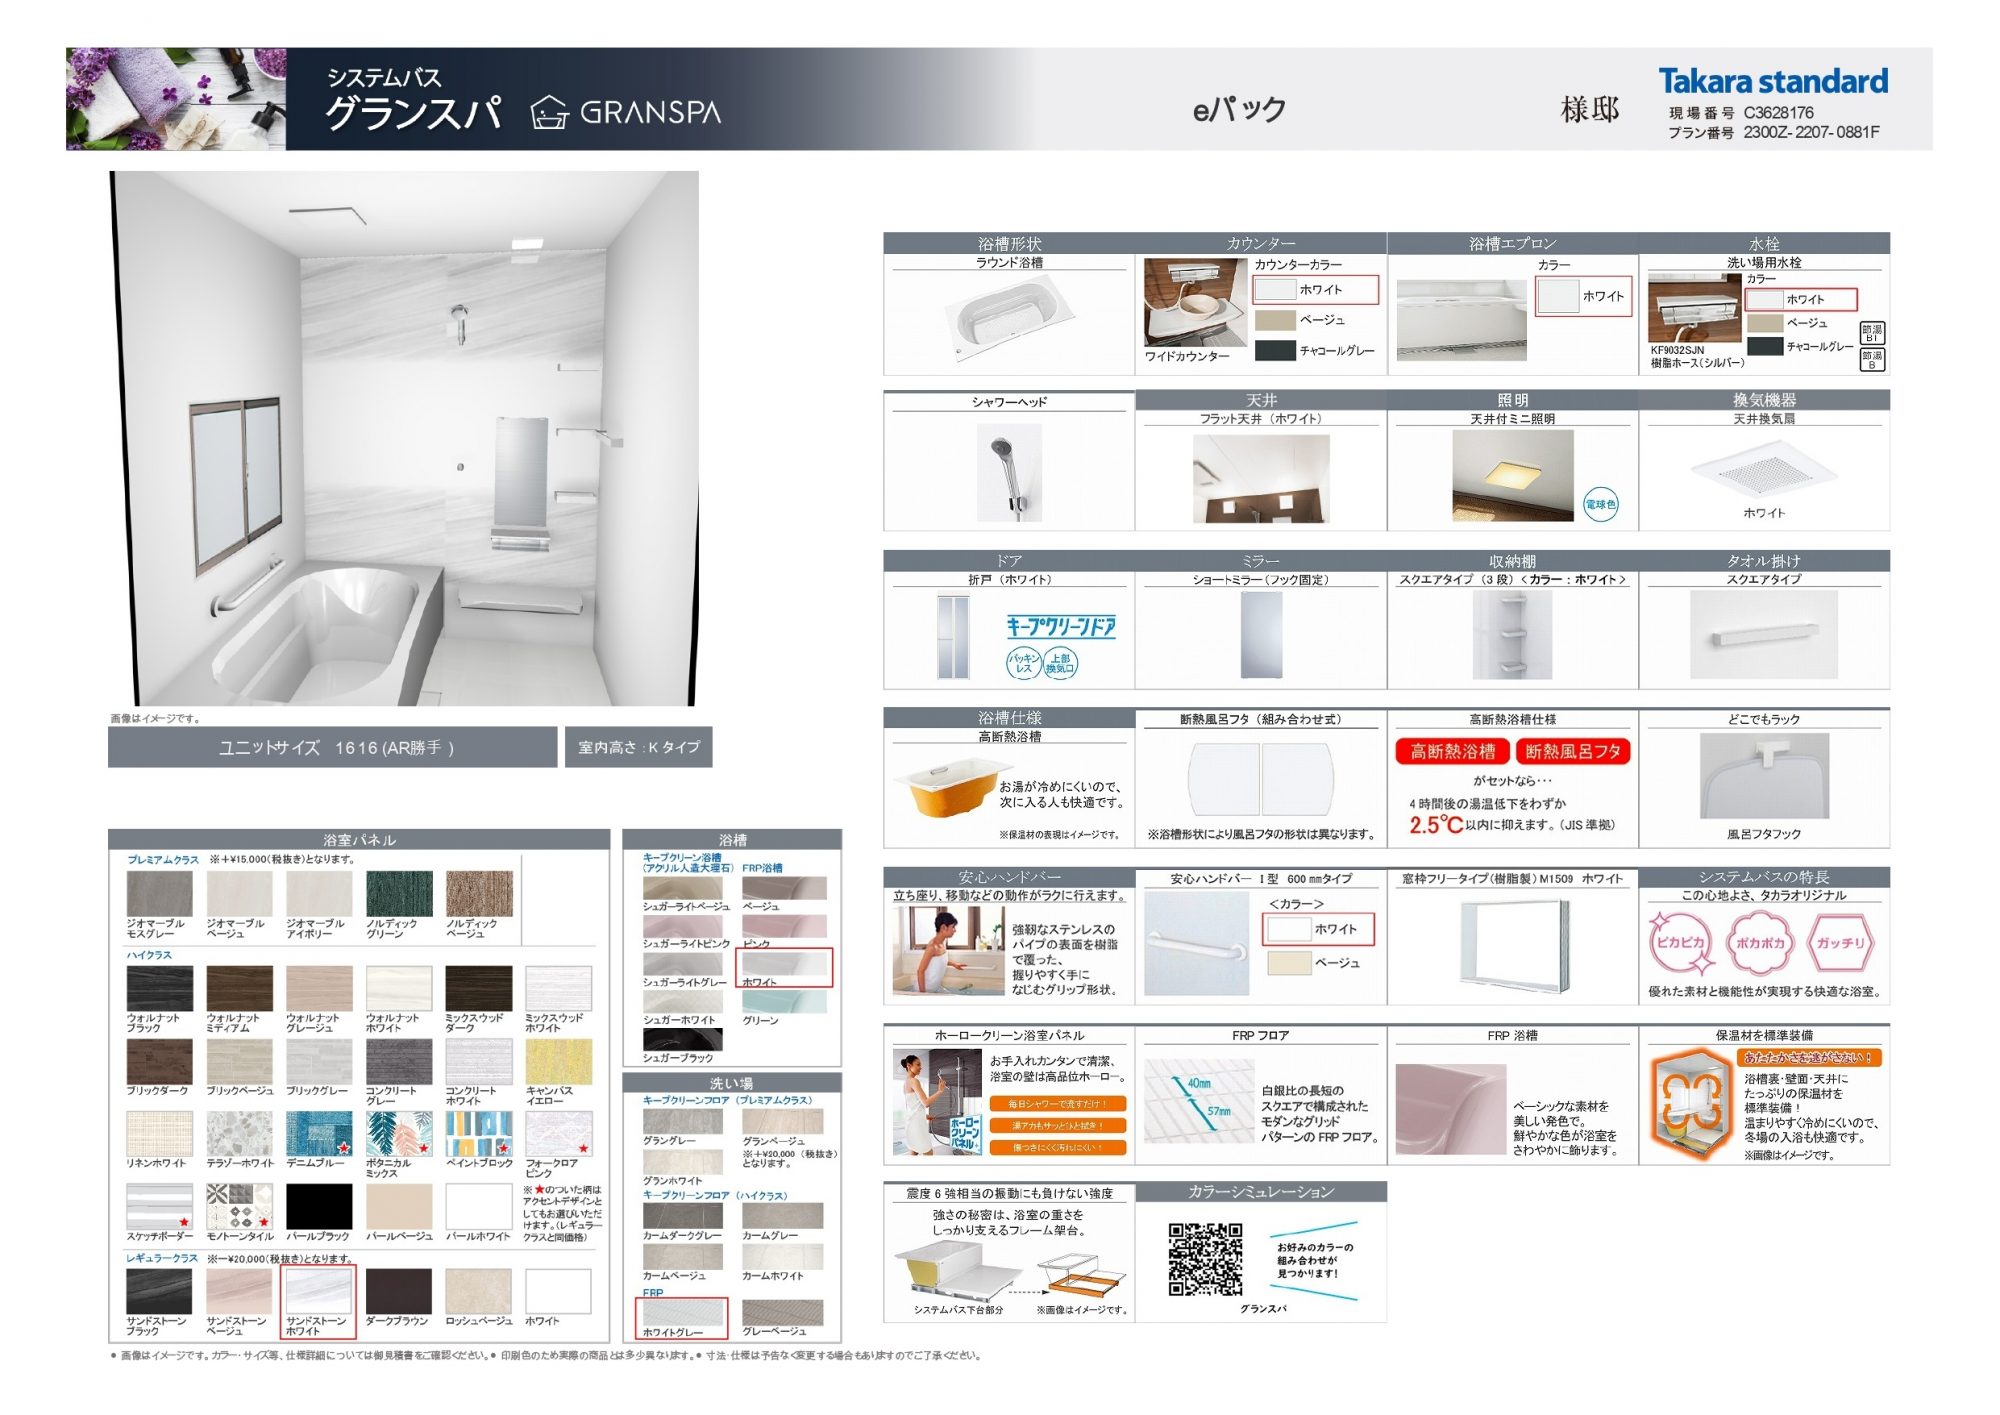Click the orange 毎日シャワーで流すだけ label
The height and width of the screenshot is (1415, 2000).
(1058, 1104)
